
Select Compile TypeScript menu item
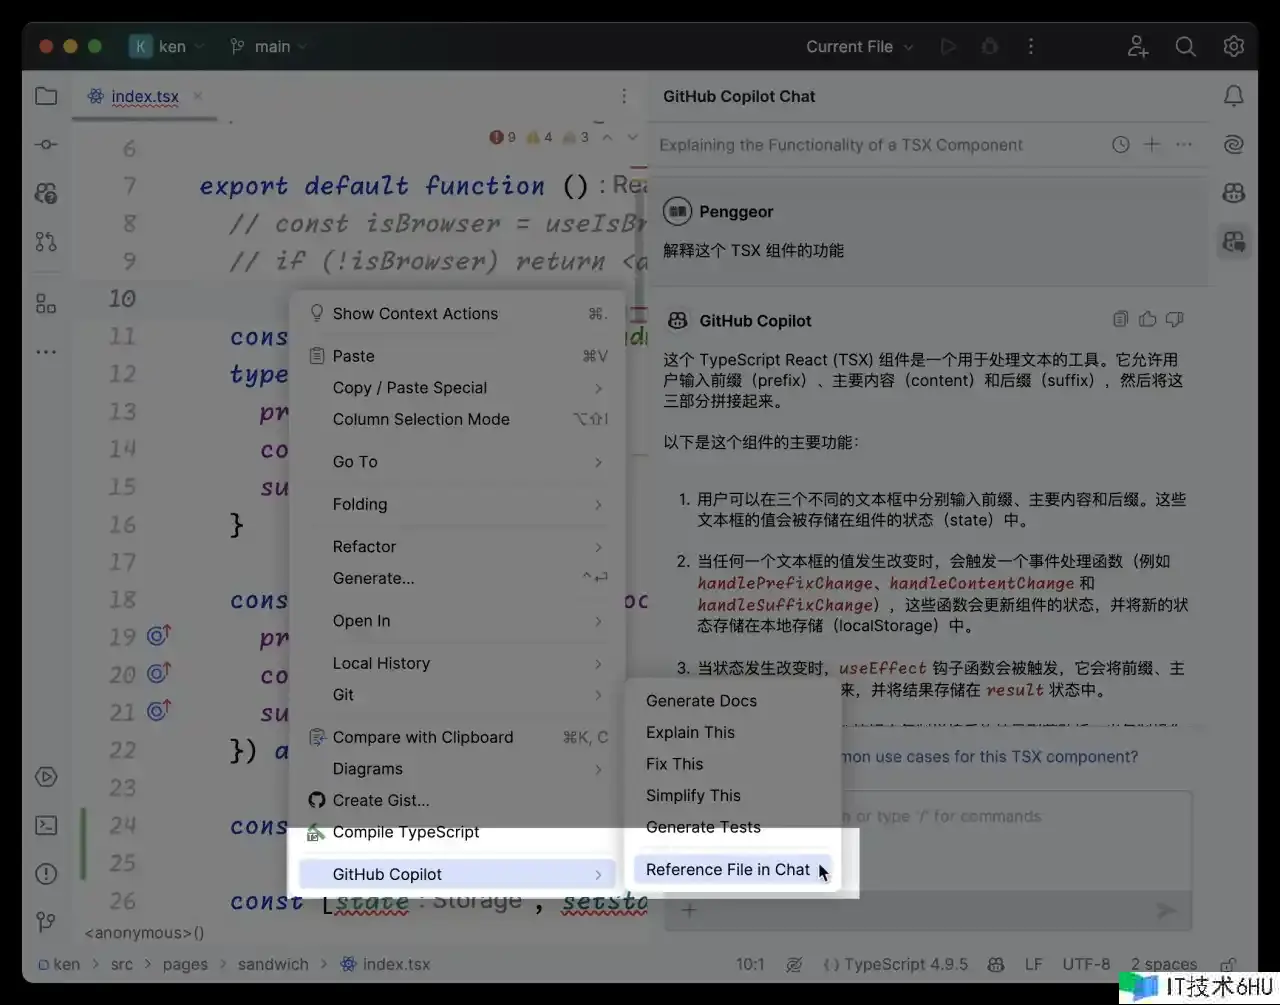click(459, 832)
